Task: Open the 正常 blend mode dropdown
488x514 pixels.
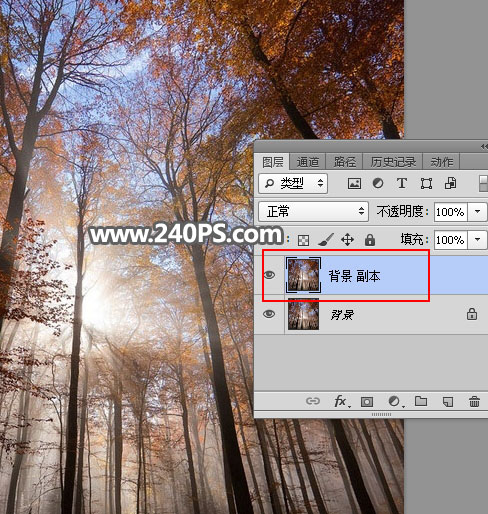Action: click(313, 211)
